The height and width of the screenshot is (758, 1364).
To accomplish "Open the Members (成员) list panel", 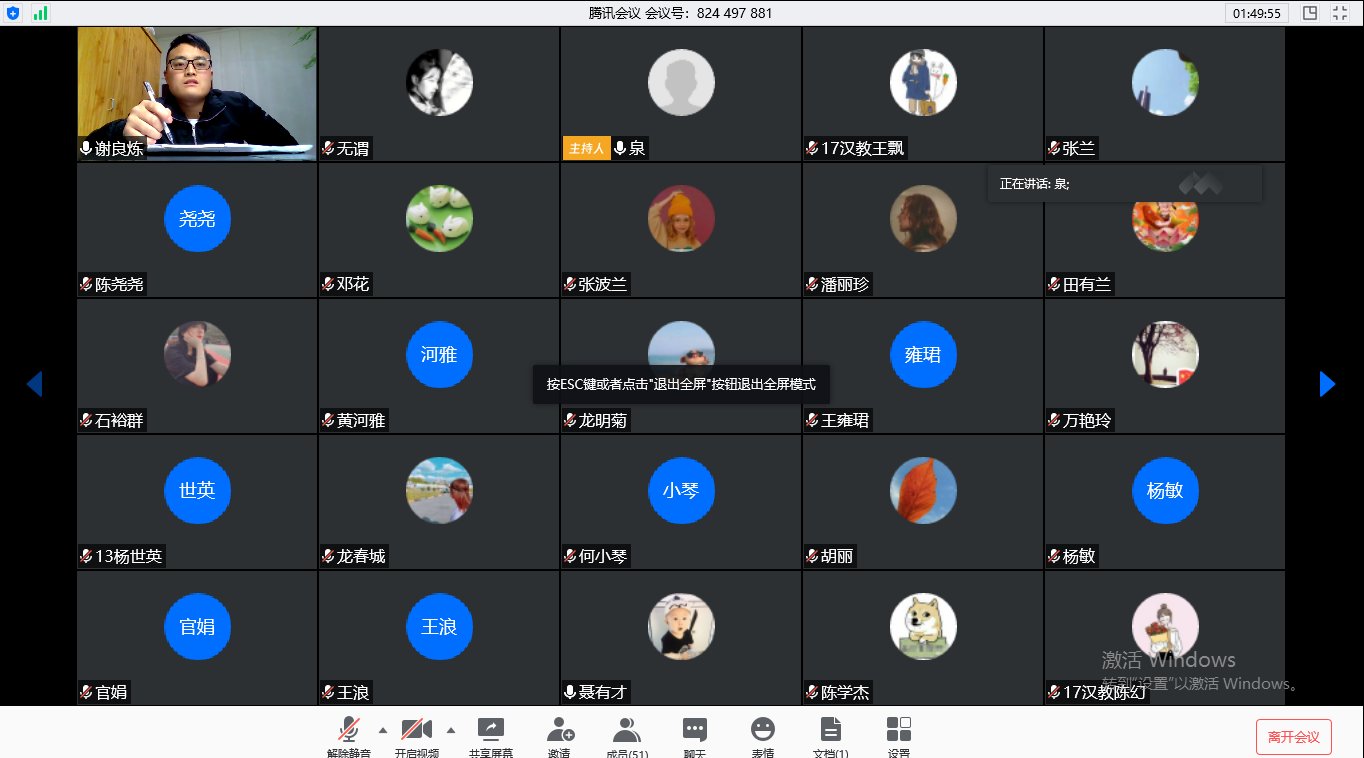I will (x=627, y=731).
